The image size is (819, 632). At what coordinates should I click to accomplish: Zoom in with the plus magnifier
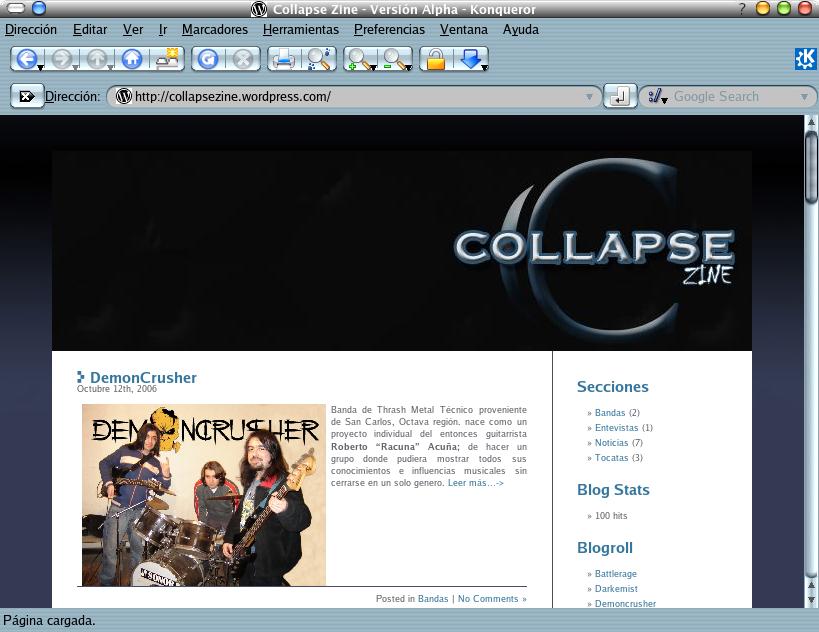pos(359,58)
